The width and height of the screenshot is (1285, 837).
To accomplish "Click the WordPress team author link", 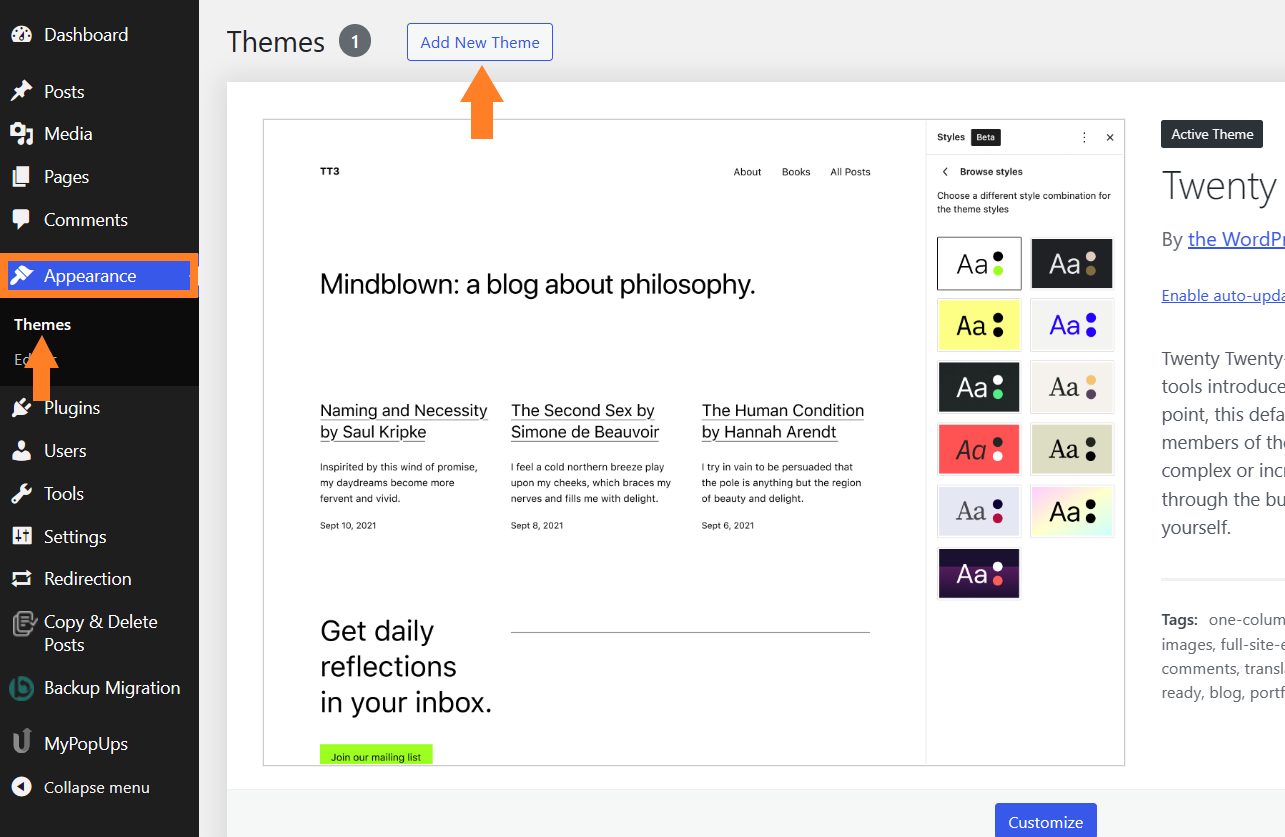I will coord(1236,239).
